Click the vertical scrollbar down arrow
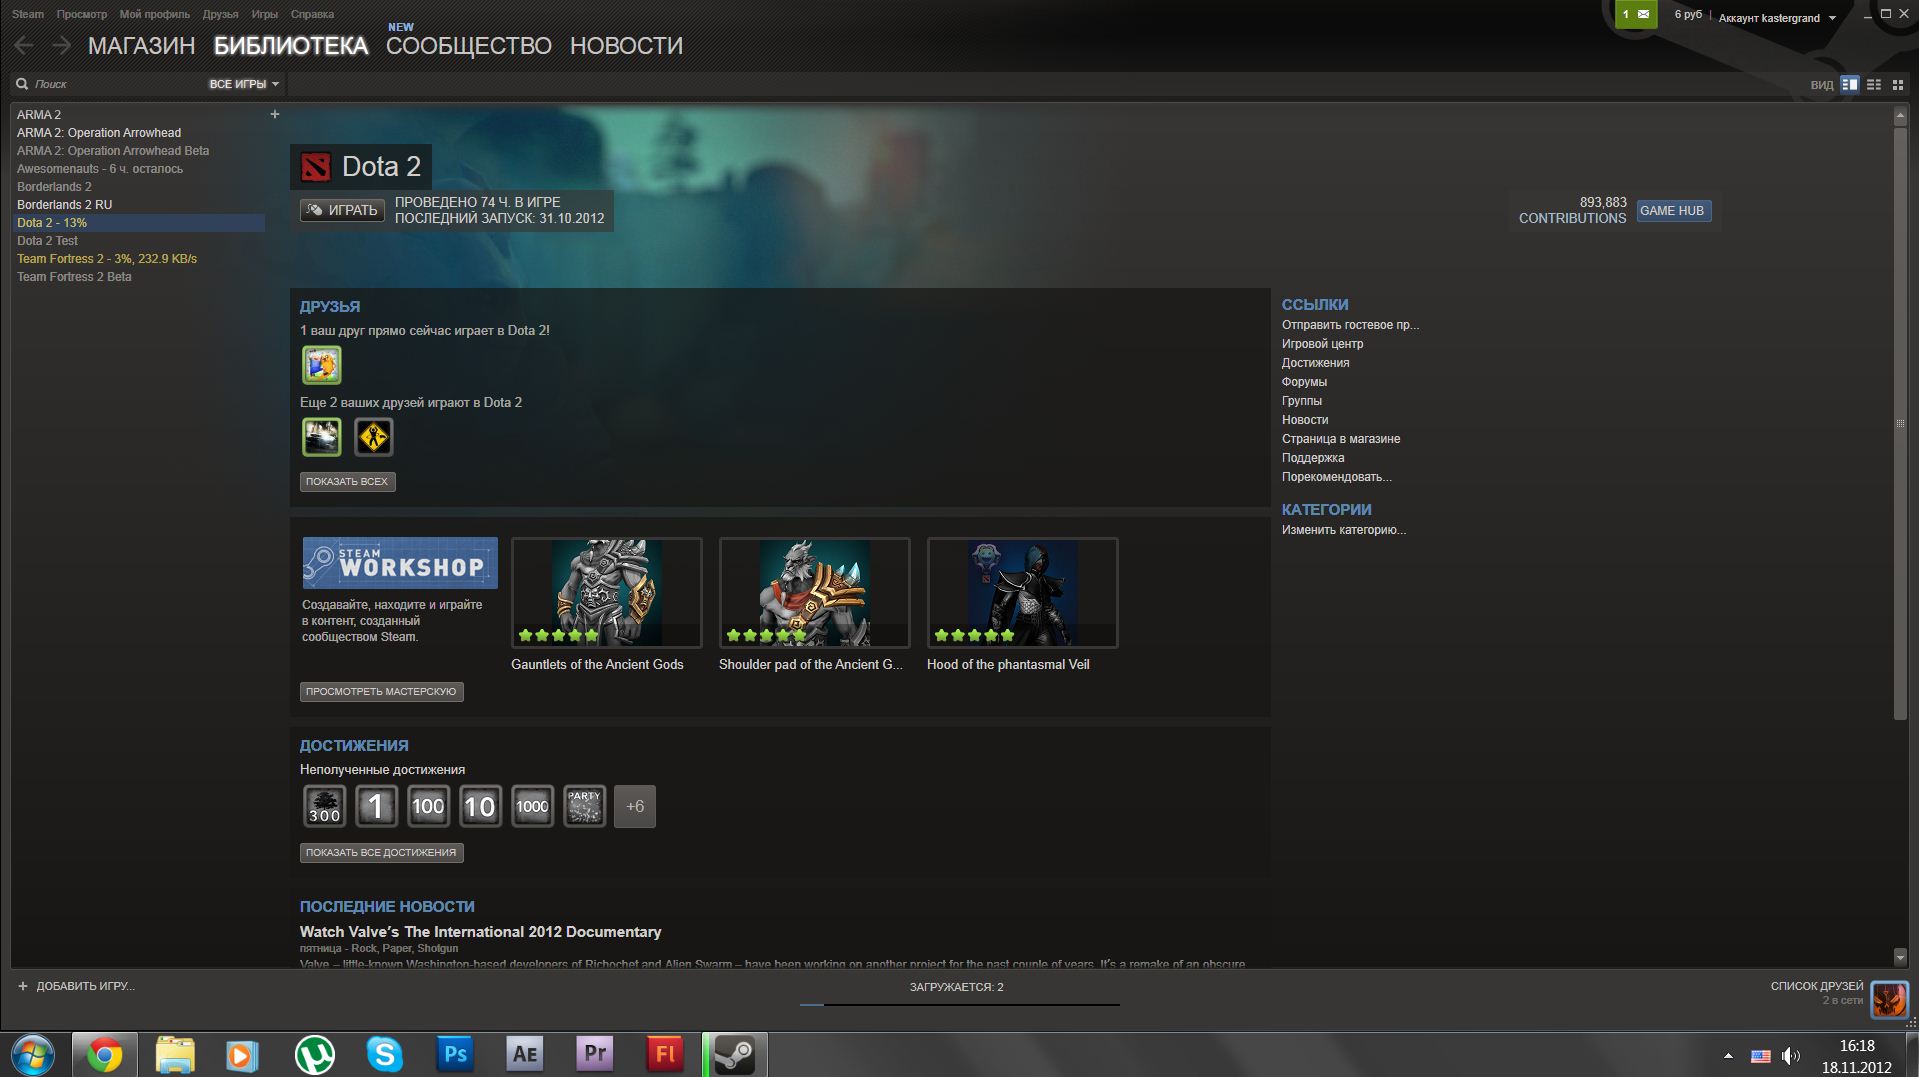 tap(1900, 957)
